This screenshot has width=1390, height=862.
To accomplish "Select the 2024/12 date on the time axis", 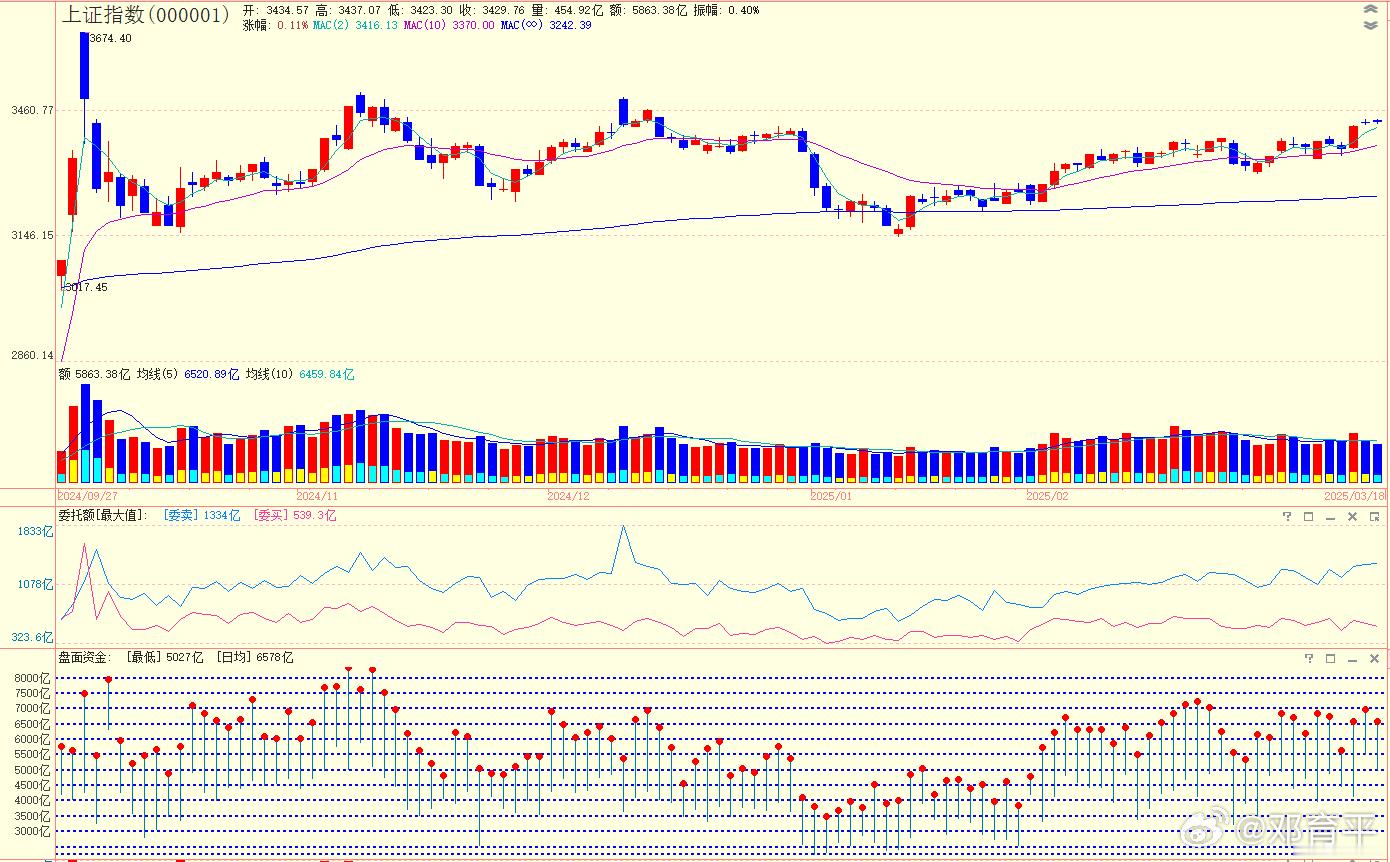I will coord(569,495).
